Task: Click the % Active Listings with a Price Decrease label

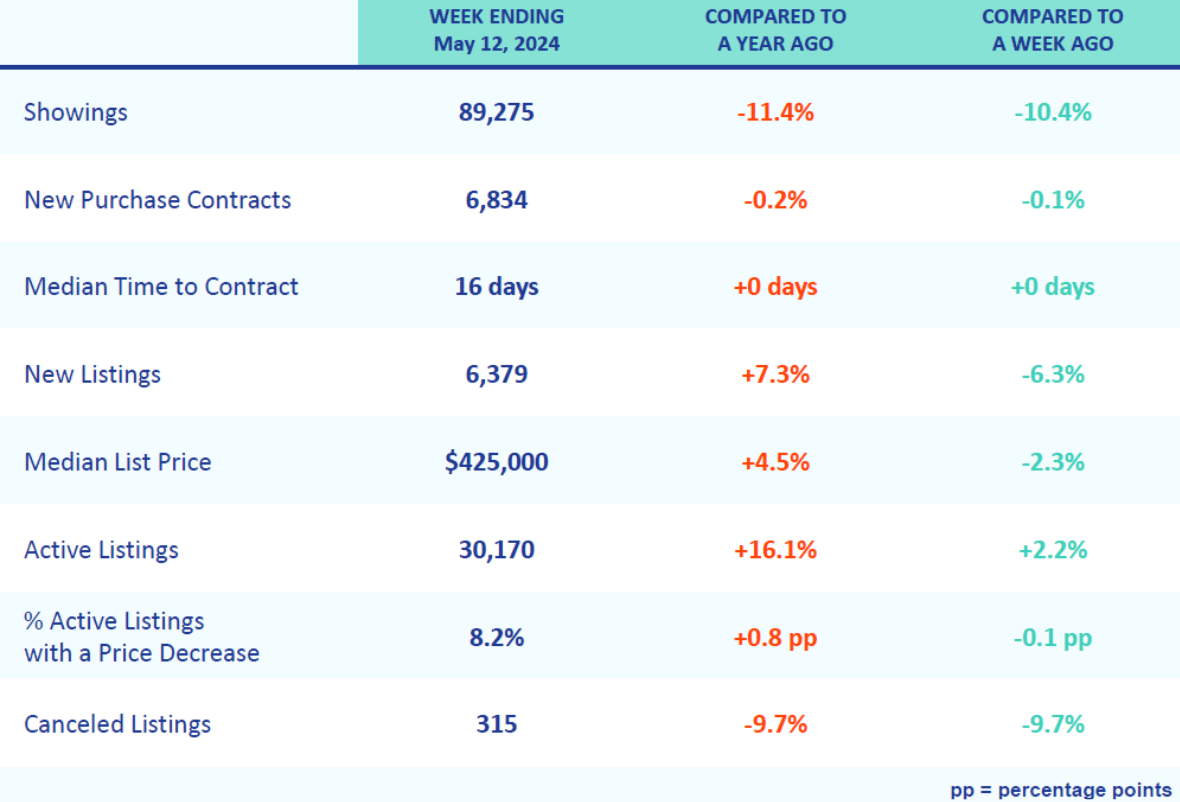Action: tap(141, 637)
